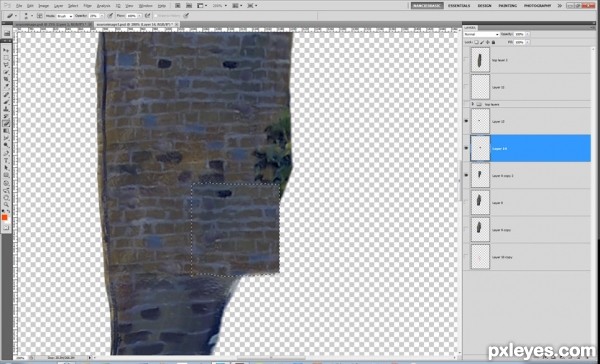Show the Layer 9 copy layer

pos(466,230)
